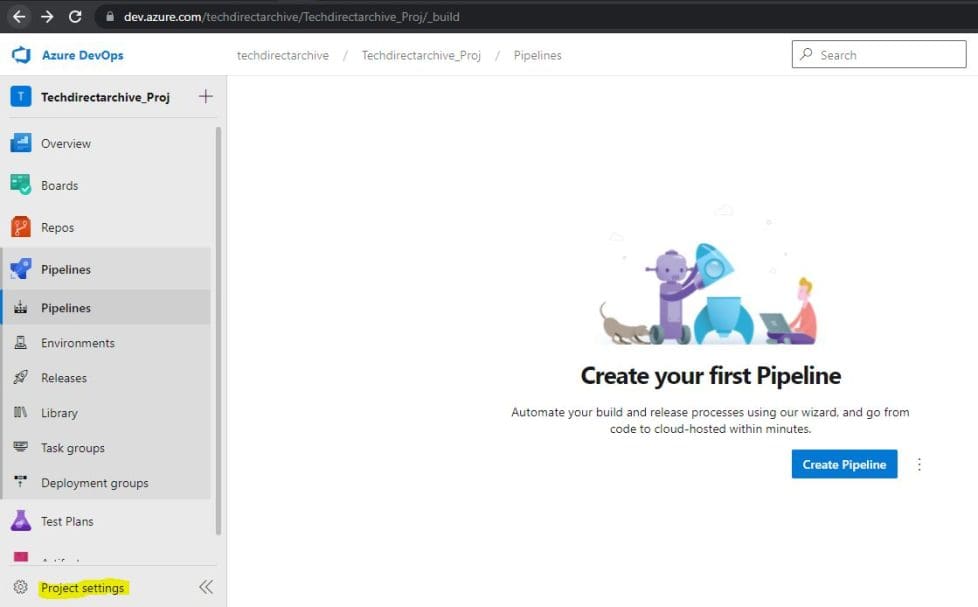Focus the Search box
Screen dimensions: 978x607
click(x=879, y=54)
